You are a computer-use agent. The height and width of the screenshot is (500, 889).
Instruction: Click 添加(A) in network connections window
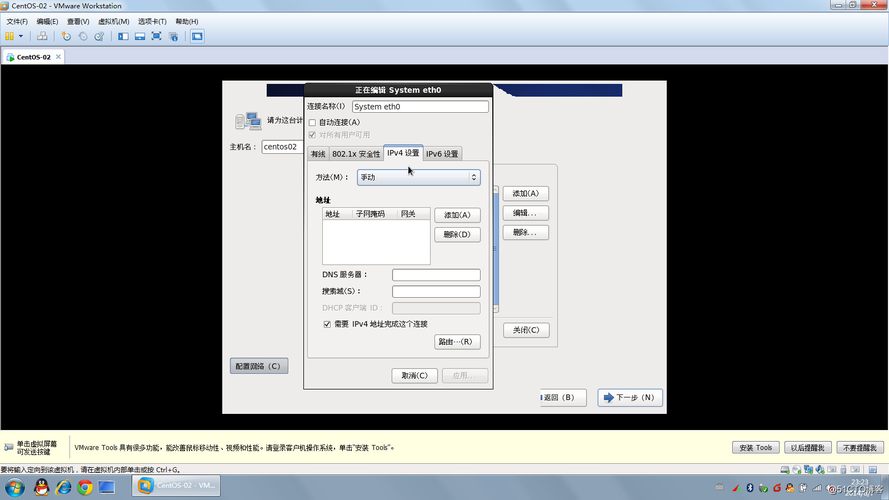pos(526,193)
